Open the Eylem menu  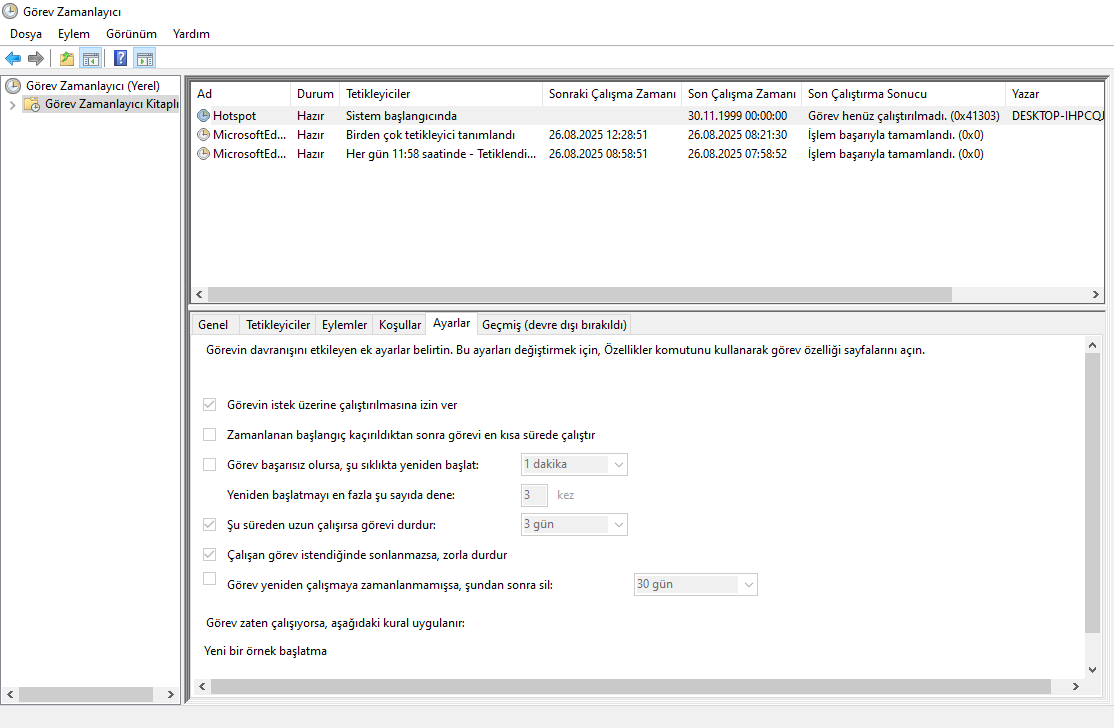[x=74, y=34]
